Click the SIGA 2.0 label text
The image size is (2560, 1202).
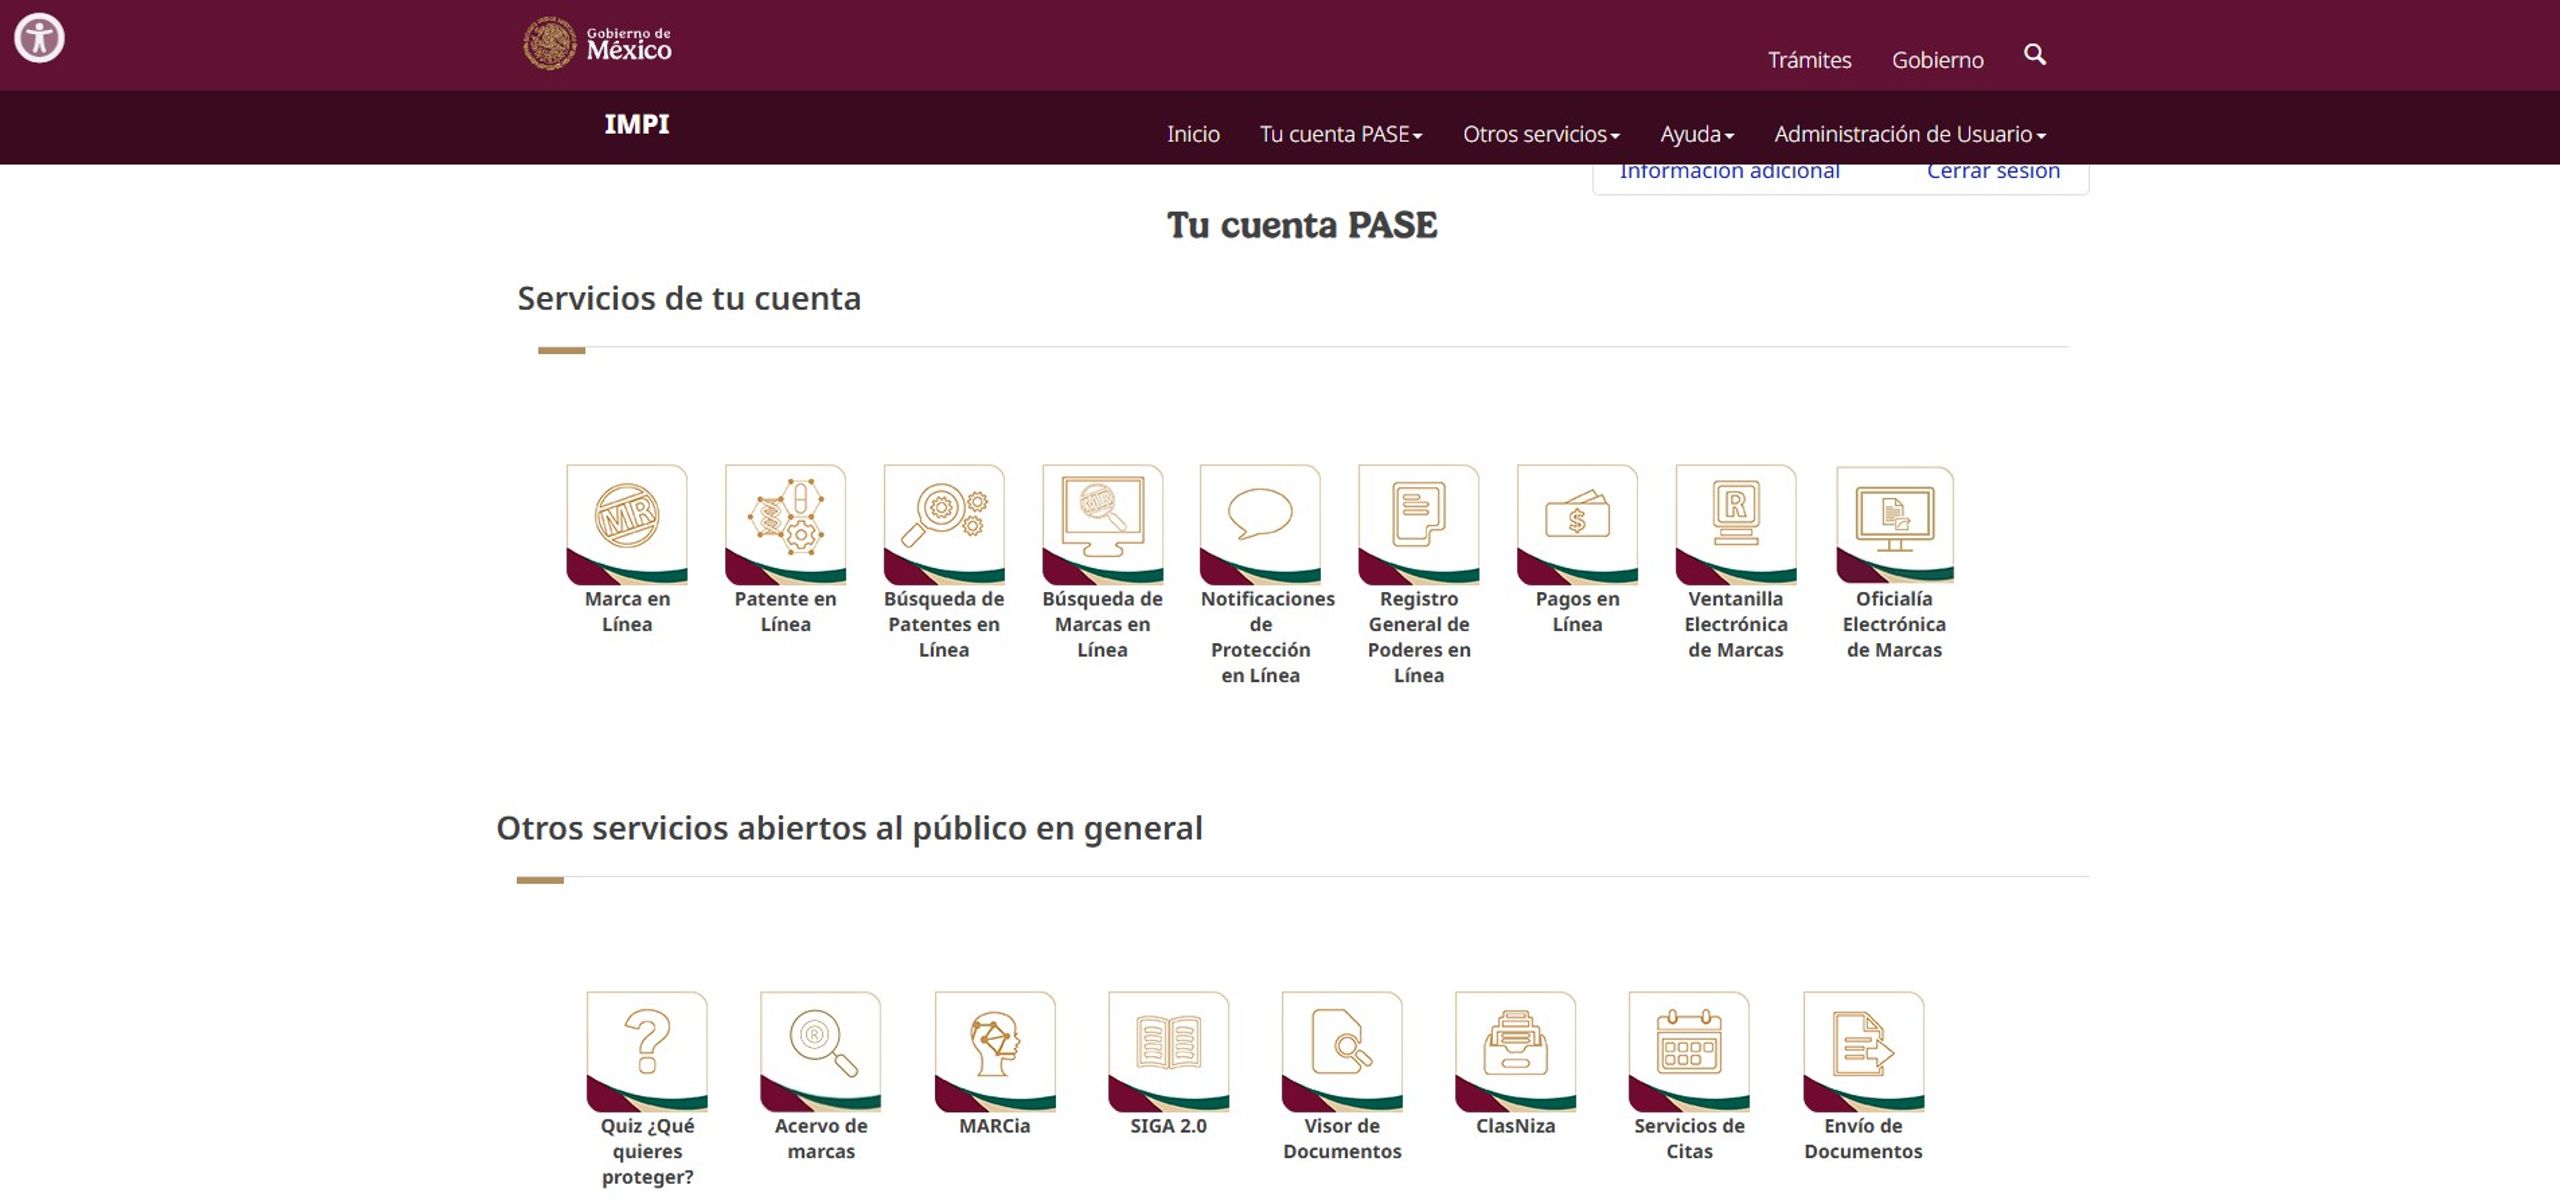pos(1168,1126)
